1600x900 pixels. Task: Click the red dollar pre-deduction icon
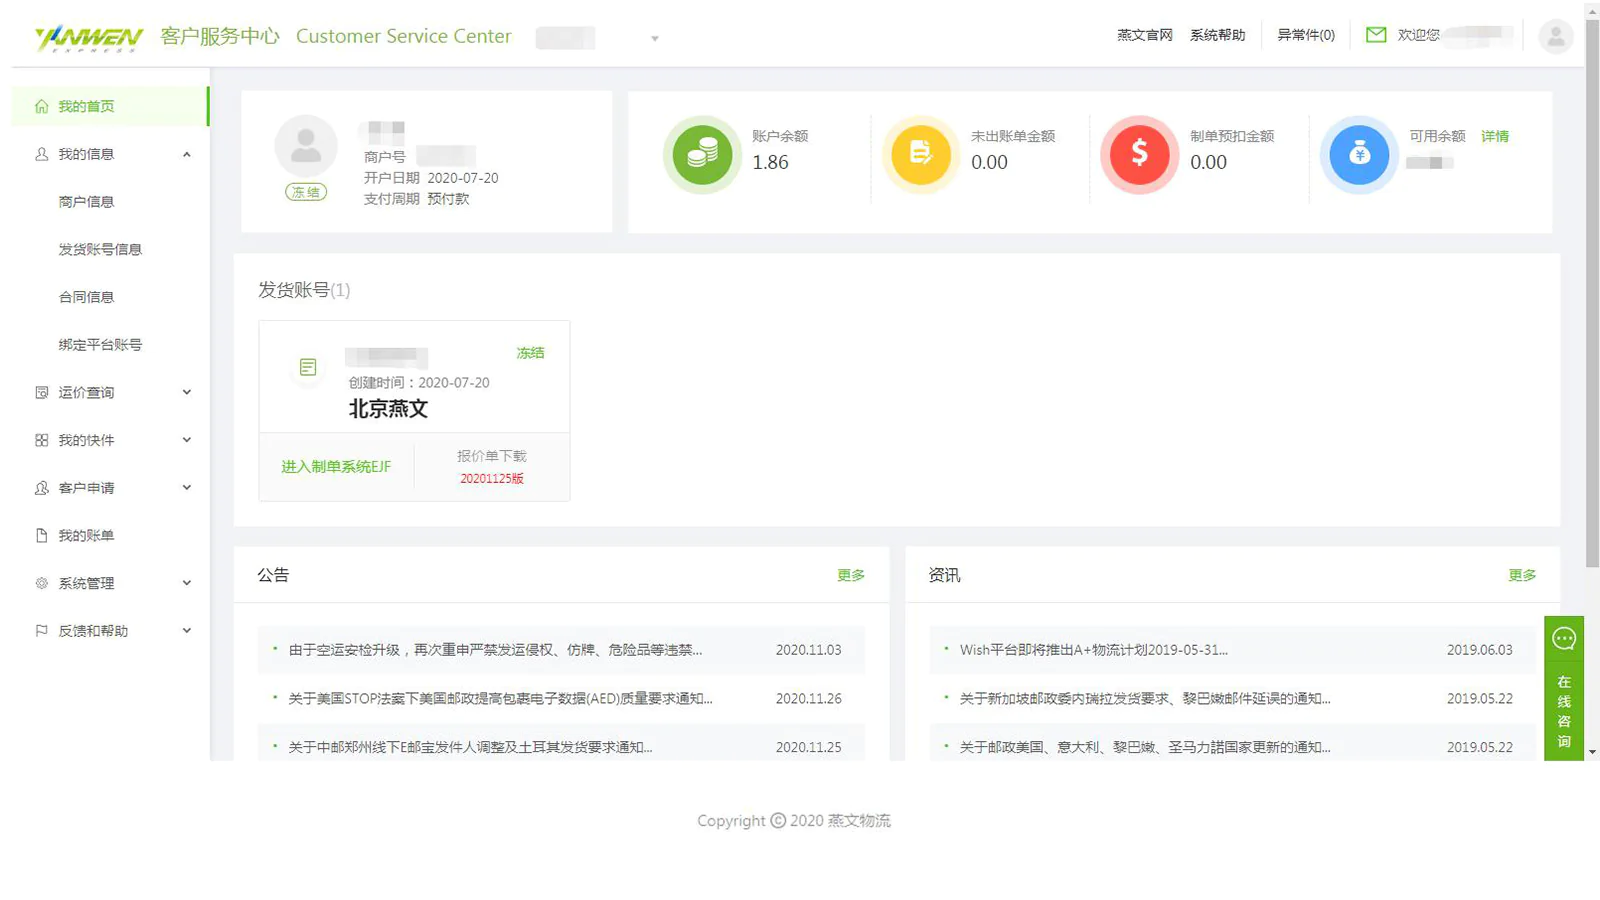tap(1139, 154)
